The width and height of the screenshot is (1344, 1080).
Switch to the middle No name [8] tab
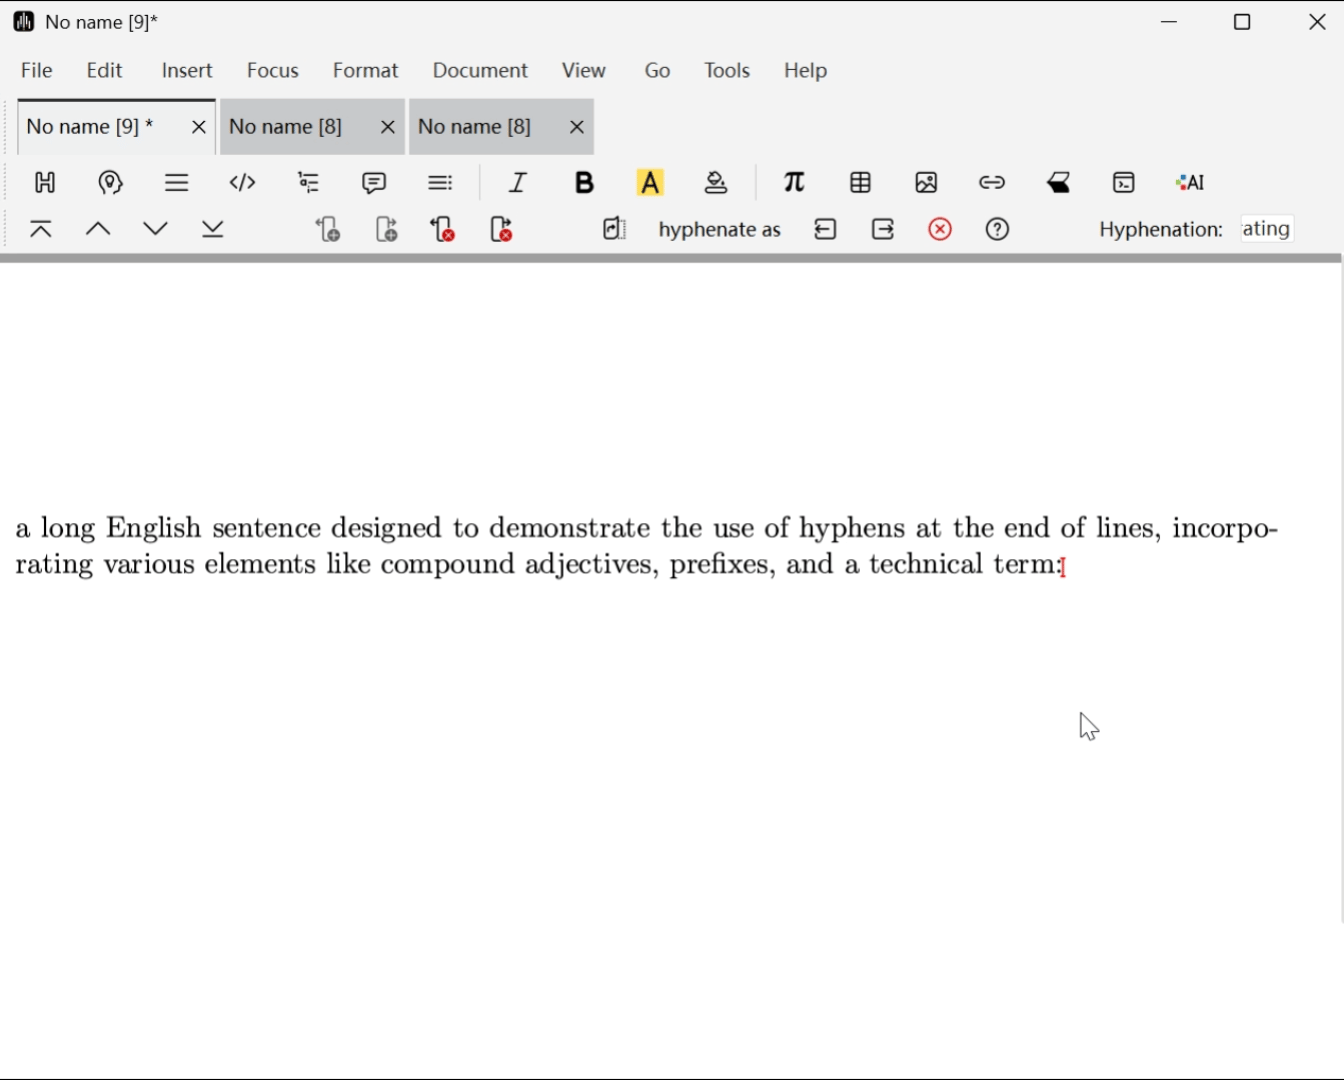287,128
